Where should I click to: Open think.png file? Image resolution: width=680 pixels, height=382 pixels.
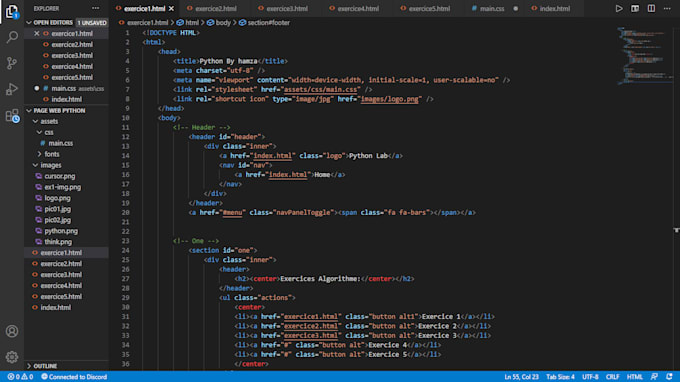(x=58, y=242)
